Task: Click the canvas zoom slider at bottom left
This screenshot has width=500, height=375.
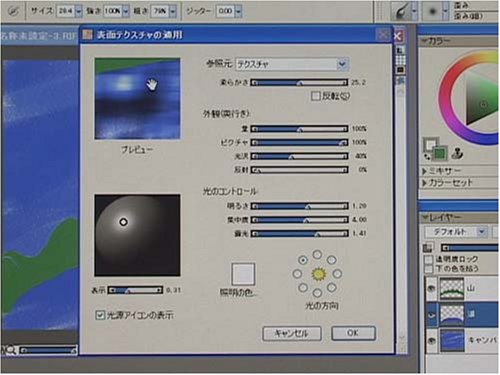Action: [x=48, y=350]
